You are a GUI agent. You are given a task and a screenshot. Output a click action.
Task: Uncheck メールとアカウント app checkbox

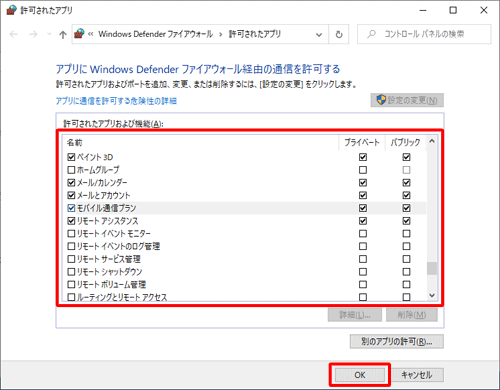[x=71, y=195]
